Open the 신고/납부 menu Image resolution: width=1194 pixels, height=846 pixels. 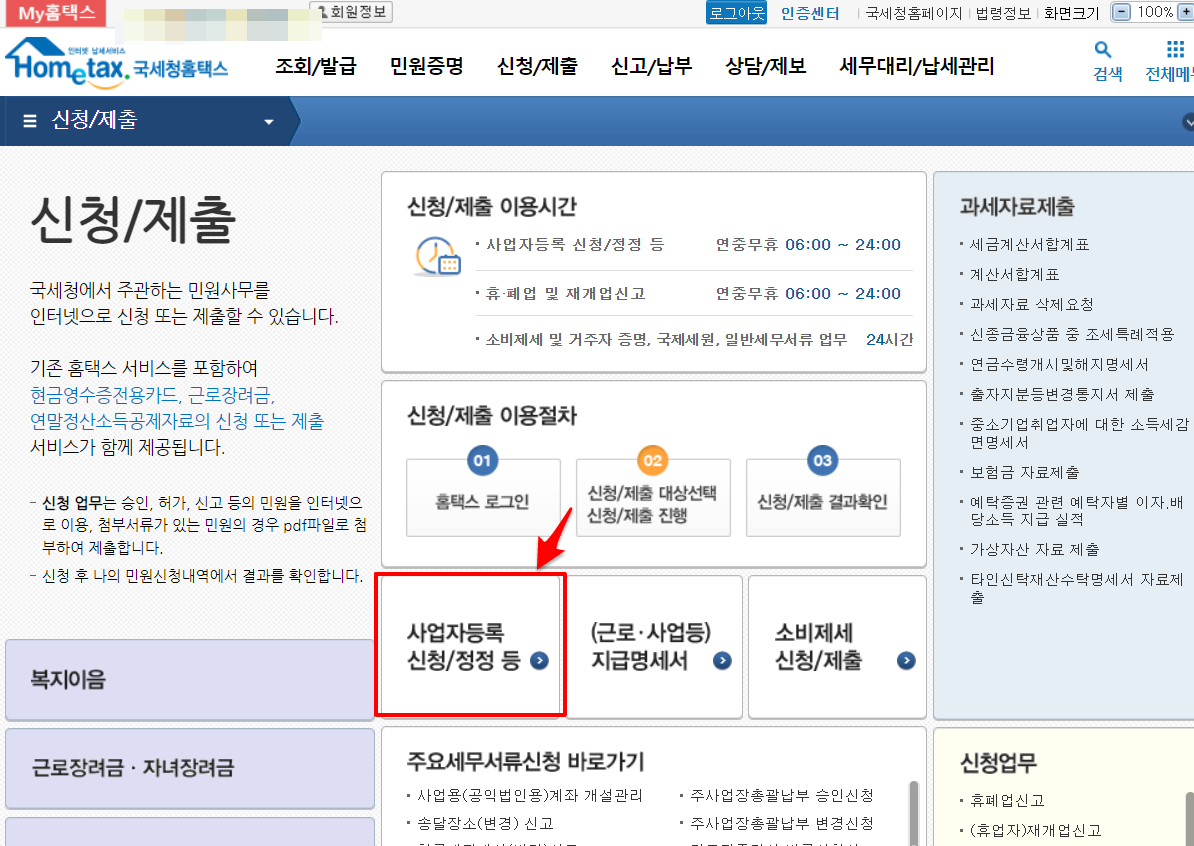(x=651, y=66)
